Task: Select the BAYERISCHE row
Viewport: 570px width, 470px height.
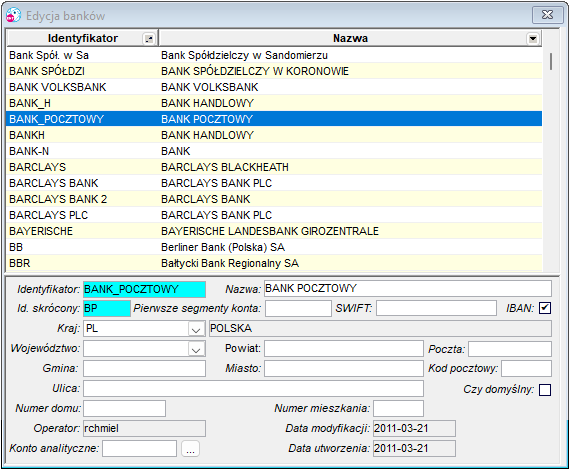Action: point(274,231)
